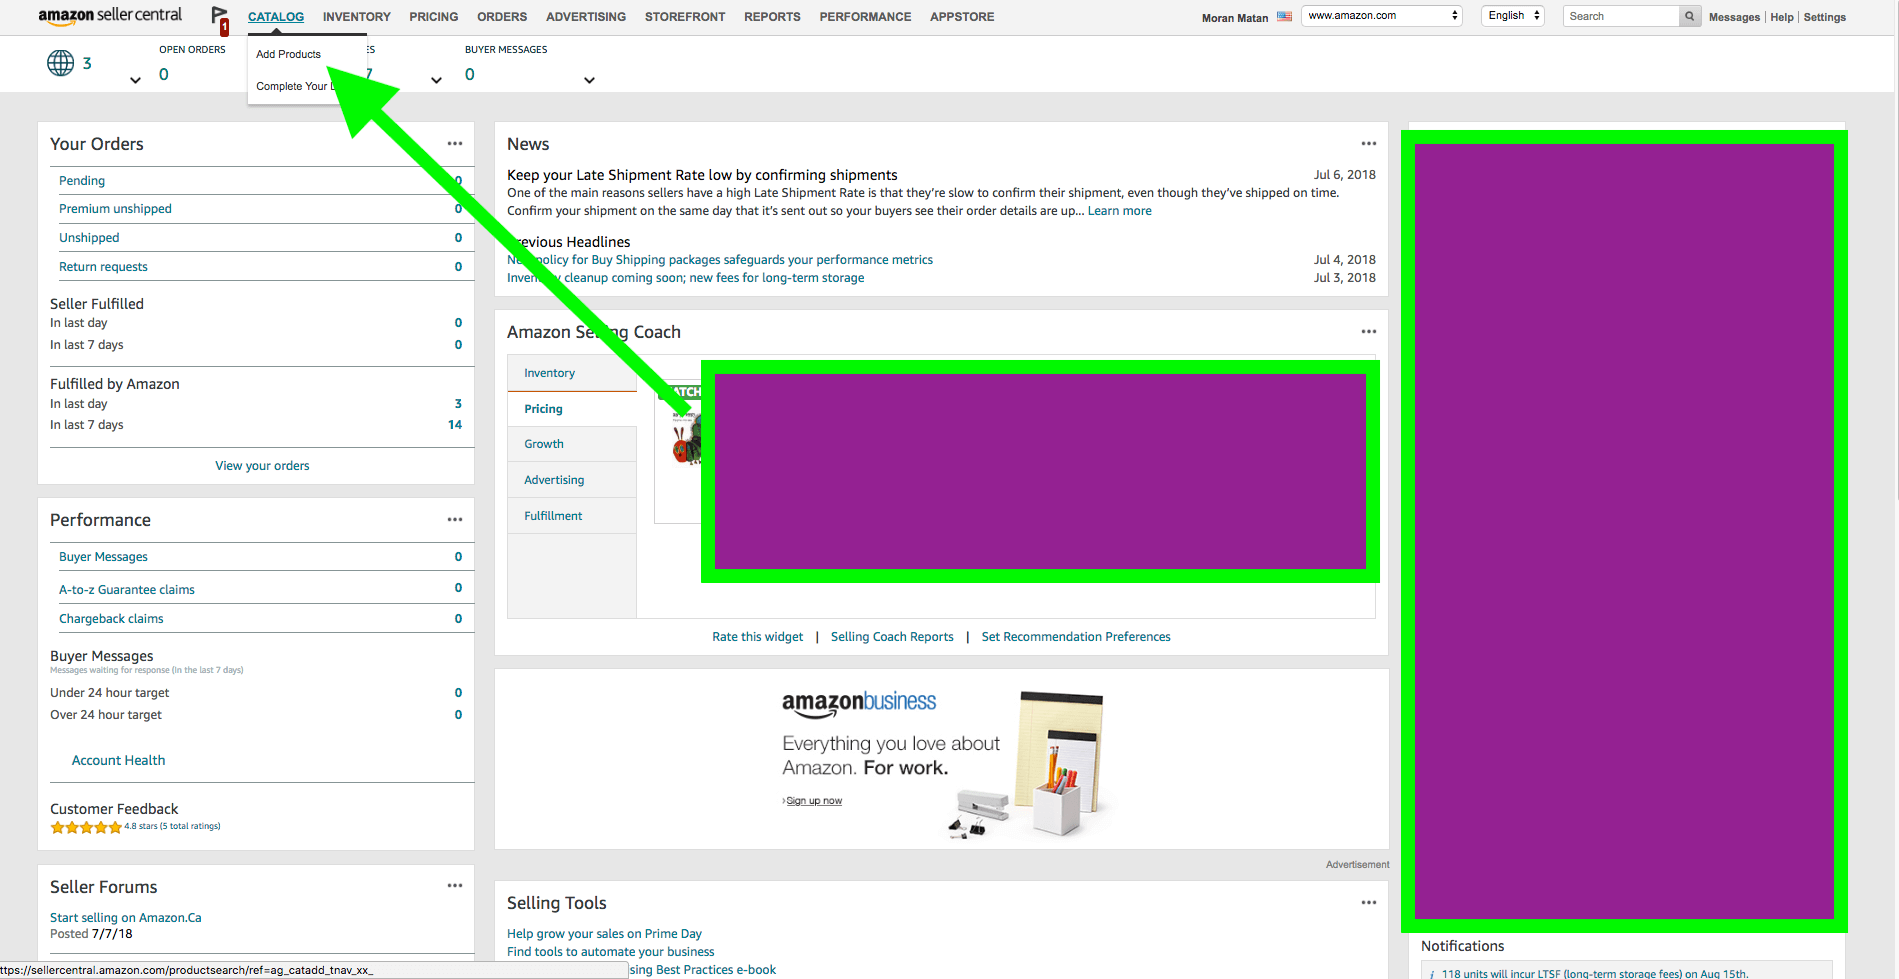The image size is (1899, 979).
Task: Open Help grow your sales on Prime Day
Action: coord(604,934)
